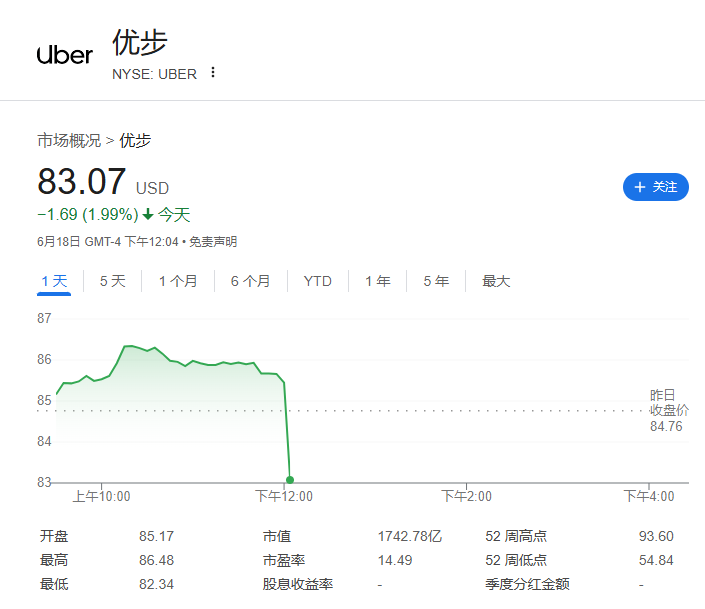Click the 6月18日 GMT-4 timestamp
Screen dimensions: 705x609
pyautogui.click(x=108, y=242)
